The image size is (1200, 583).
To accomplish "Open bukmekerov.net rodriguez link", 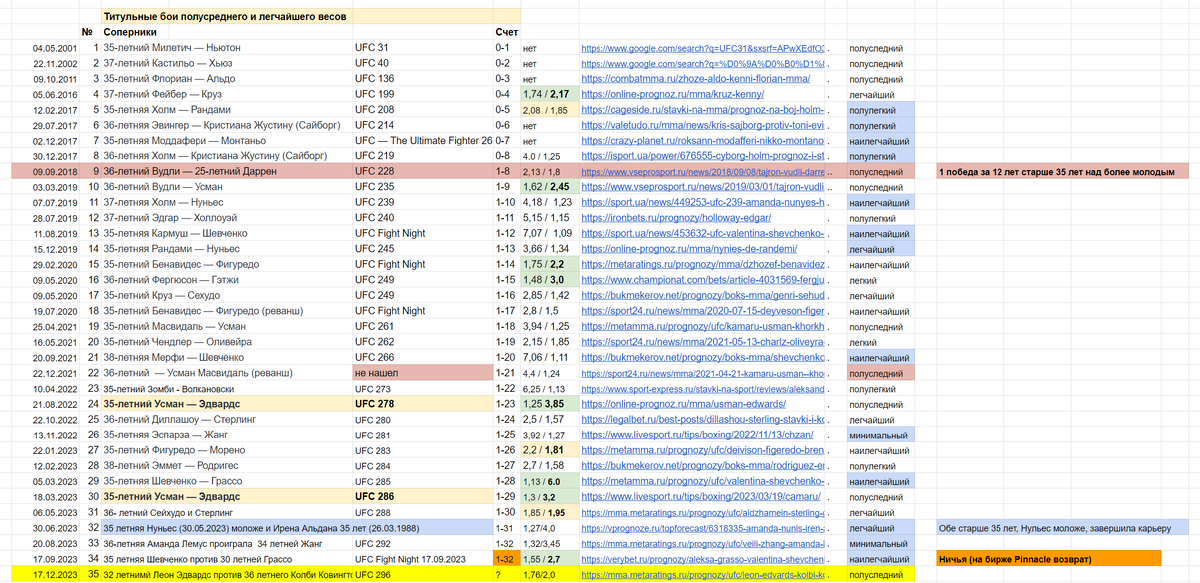I will tap(702, 466).
